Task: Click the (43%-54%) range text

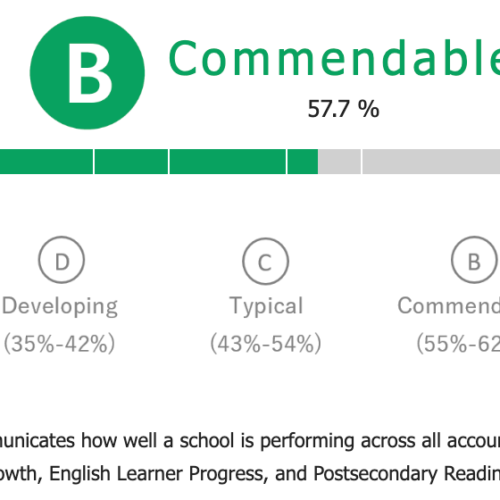Action: pyautogui.click(x=266, y=343)
